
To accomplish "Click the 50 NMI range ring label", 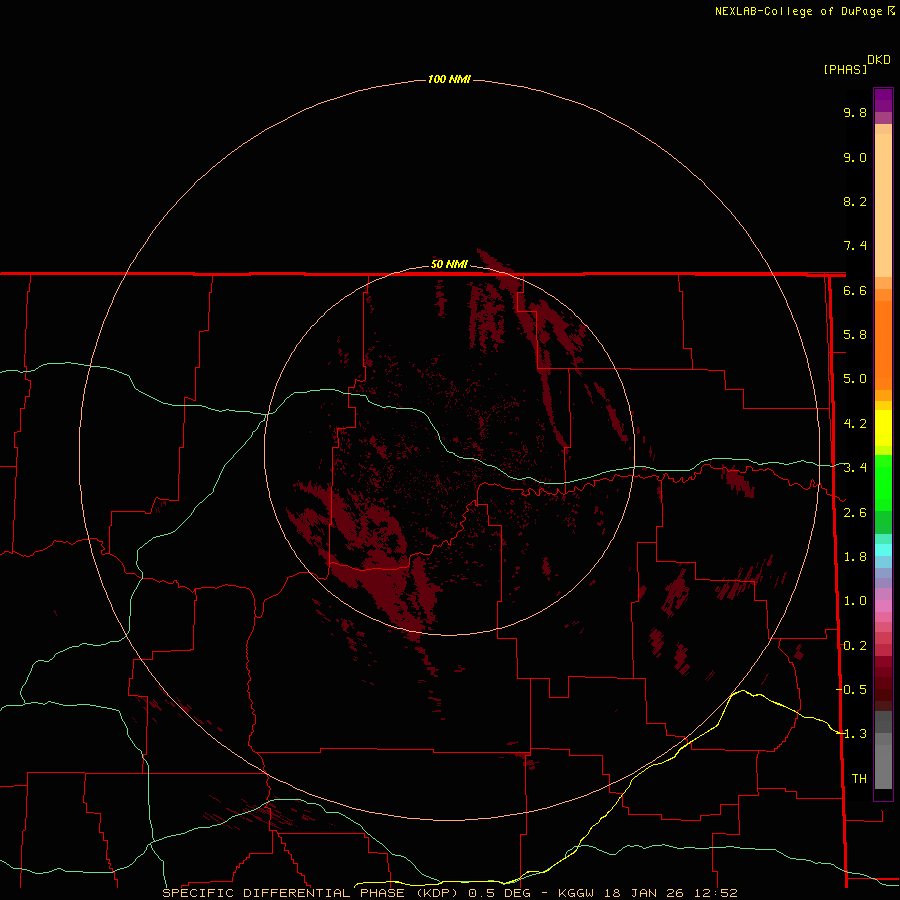I will pos(449,264).
